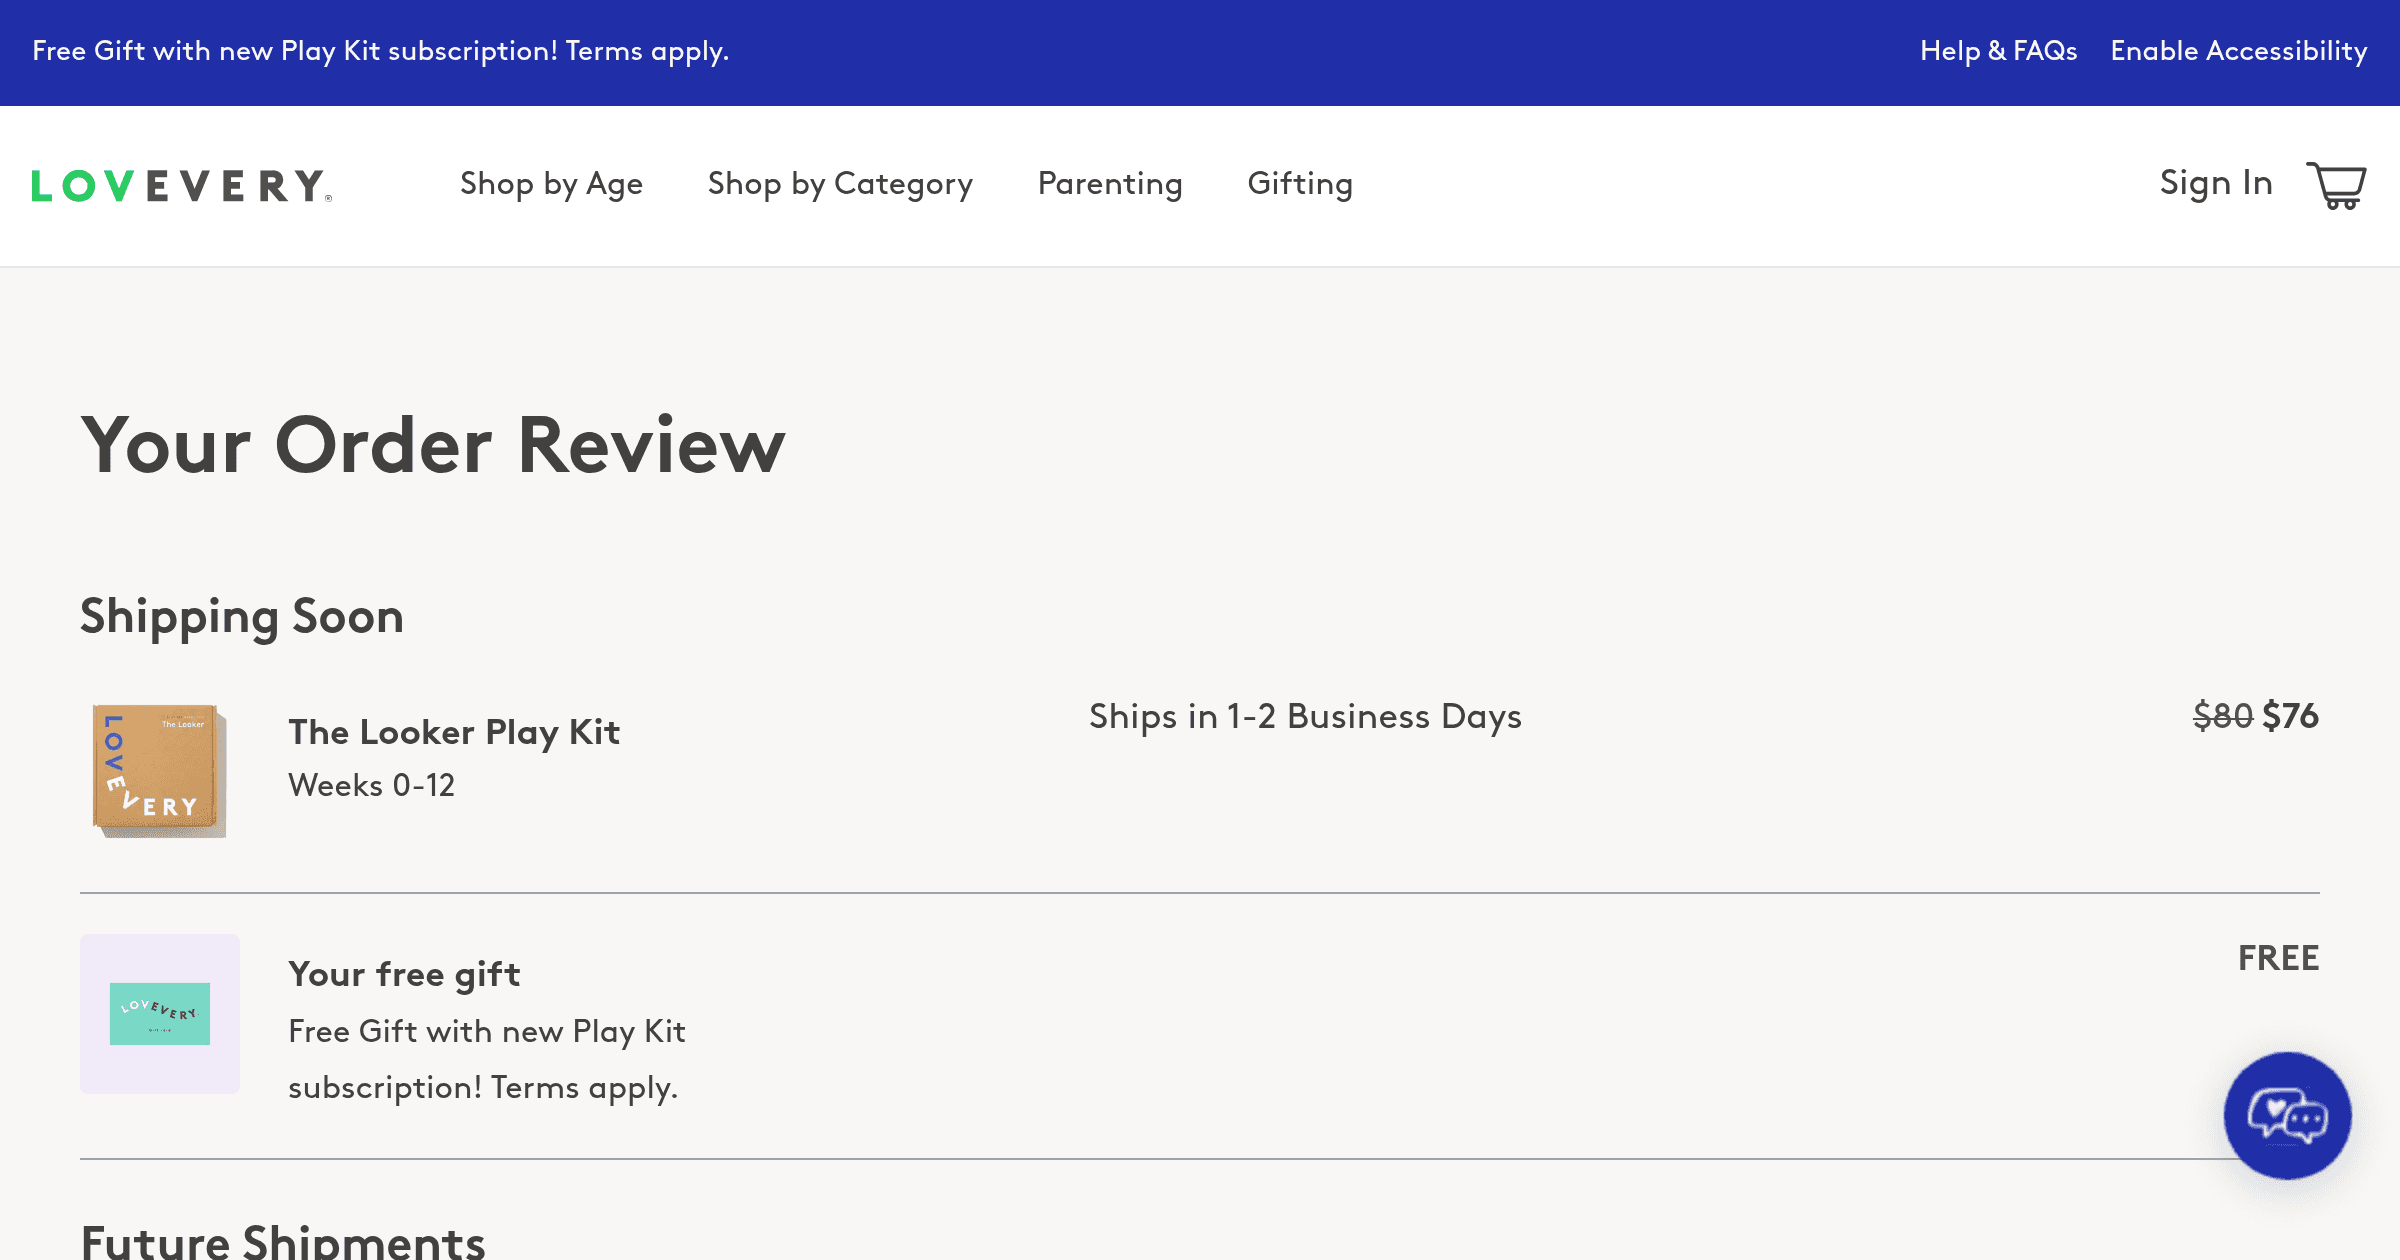Click the Weeks 0-12 label

point(371,786)
